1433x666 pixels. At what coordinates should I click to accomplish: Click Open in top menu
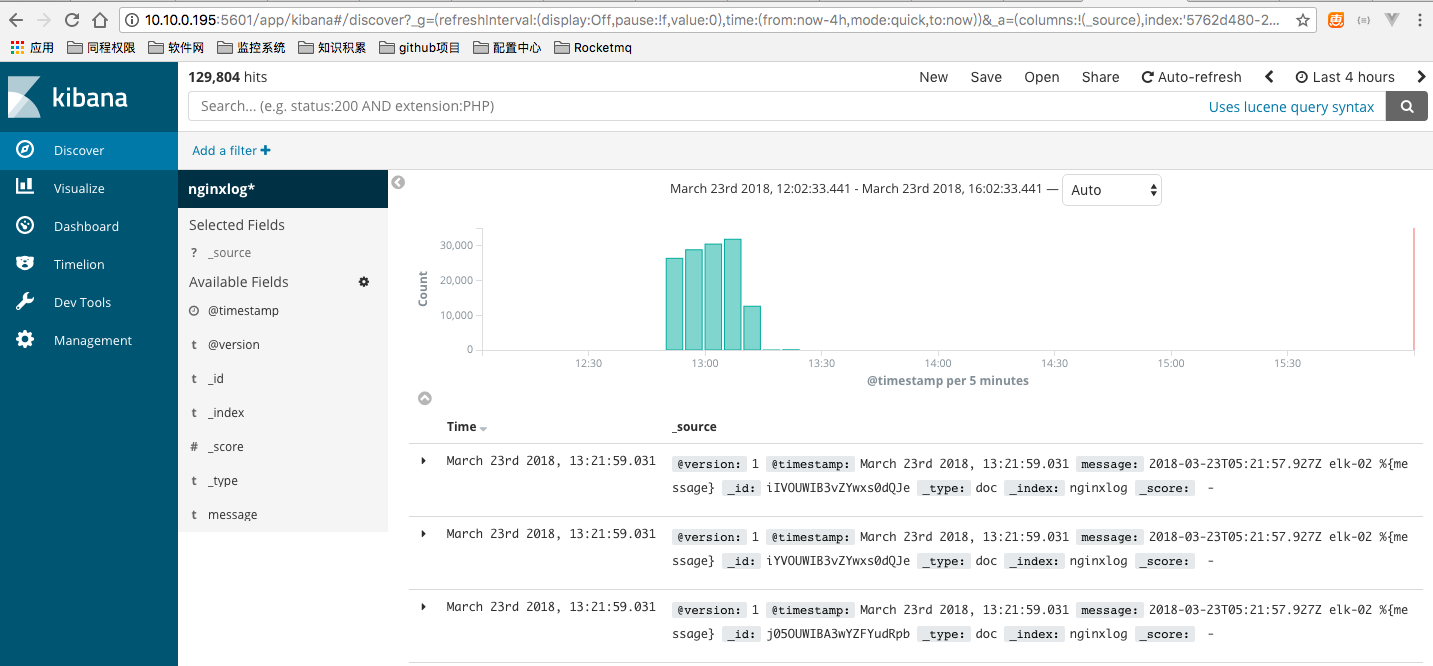pos(1041,77)
